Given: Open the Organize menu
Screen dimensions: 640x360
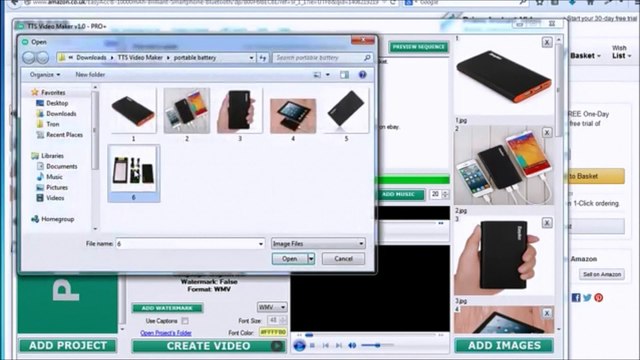Looking at the screenshot, I should 45,75.
